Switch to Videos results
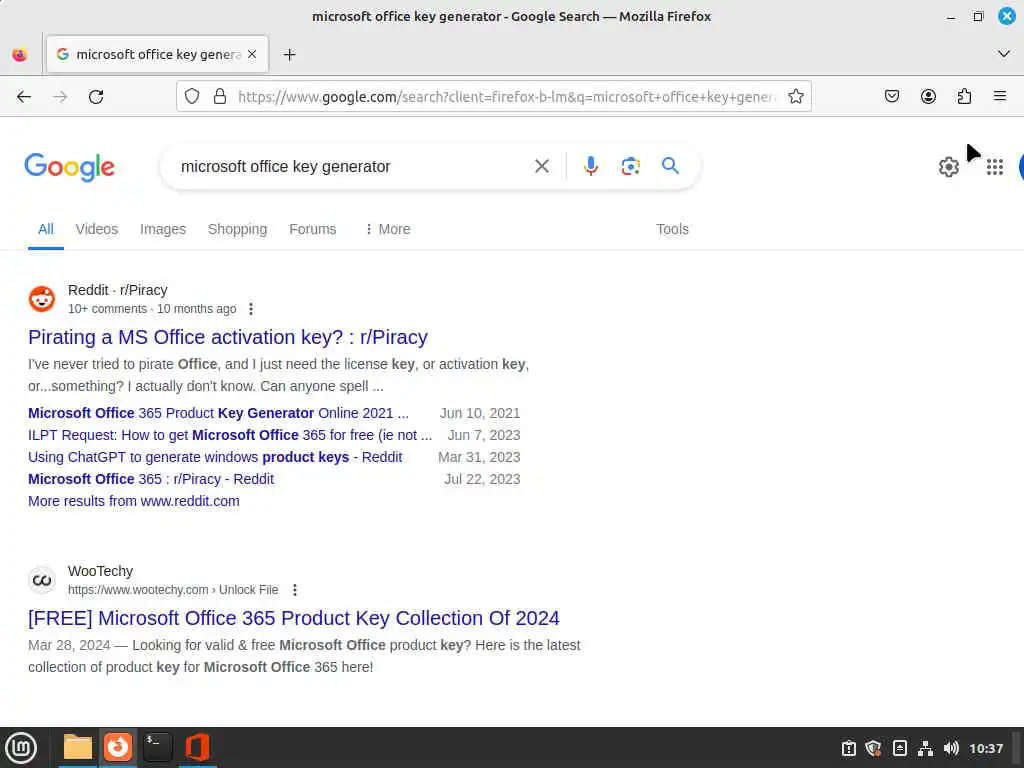This screenshot has width=1024, height=768. click(x=97, y=229)
